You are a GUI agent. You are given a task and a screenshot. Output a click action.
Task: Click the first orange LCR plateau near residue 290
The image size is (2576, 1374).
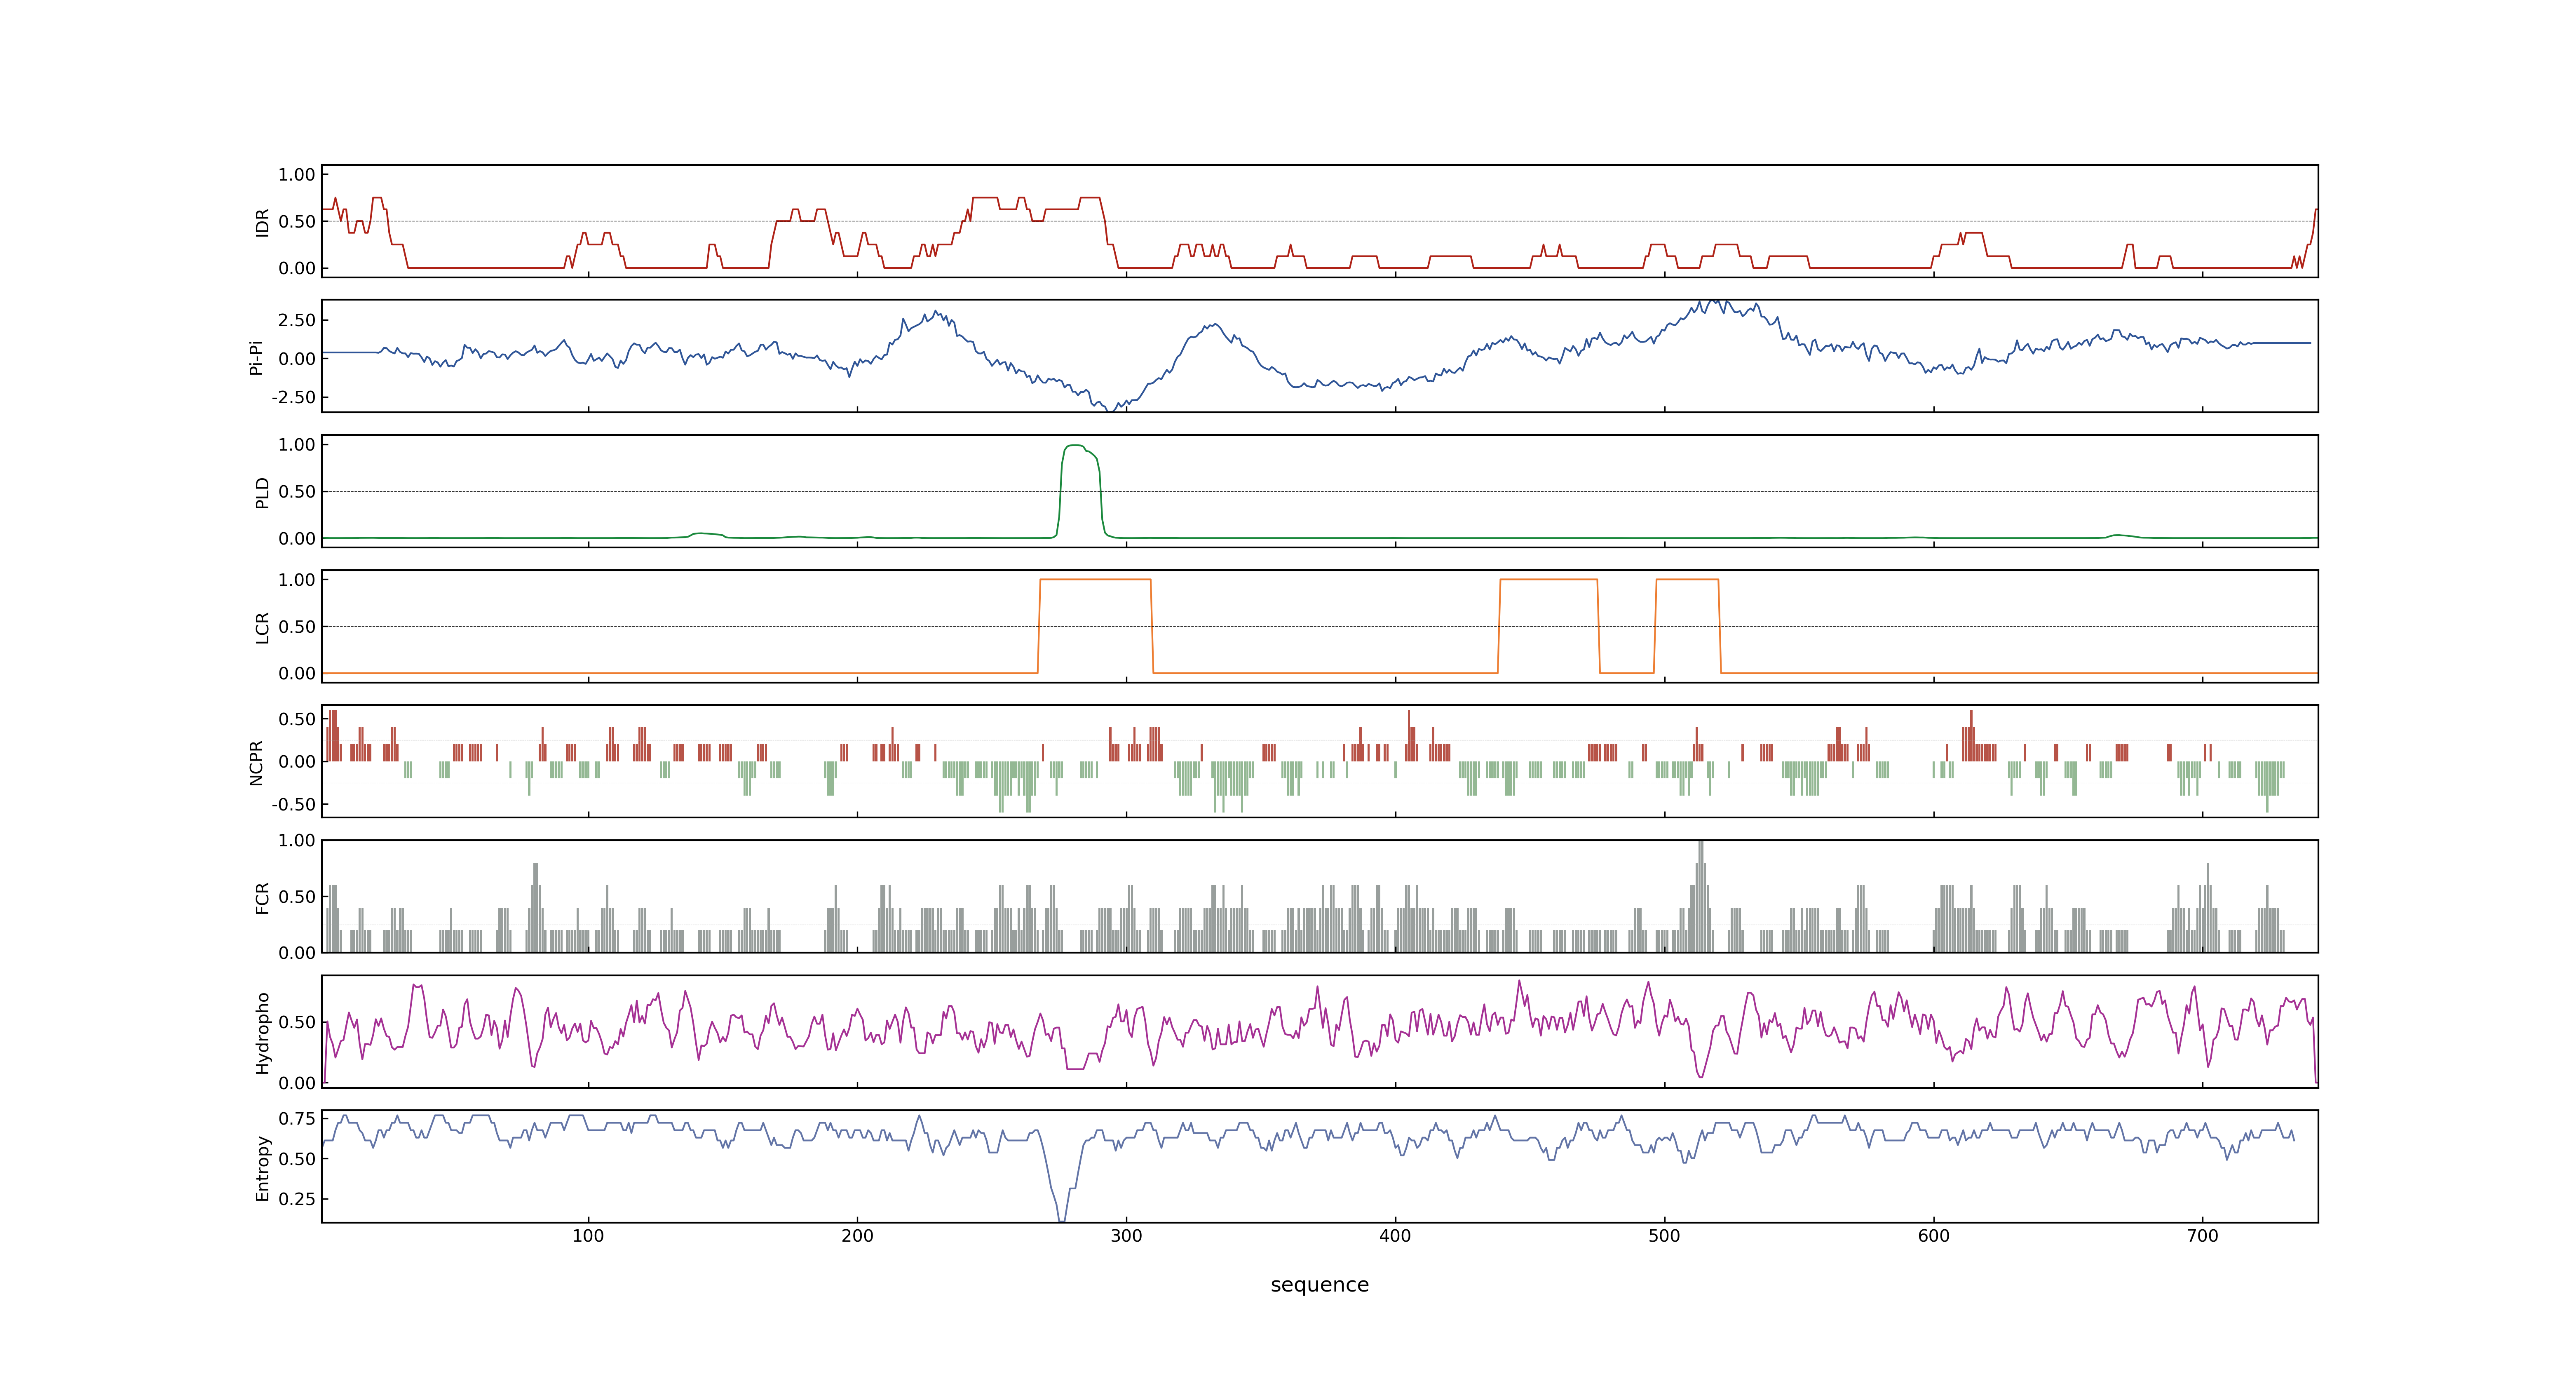click(x=1095, y=580)
